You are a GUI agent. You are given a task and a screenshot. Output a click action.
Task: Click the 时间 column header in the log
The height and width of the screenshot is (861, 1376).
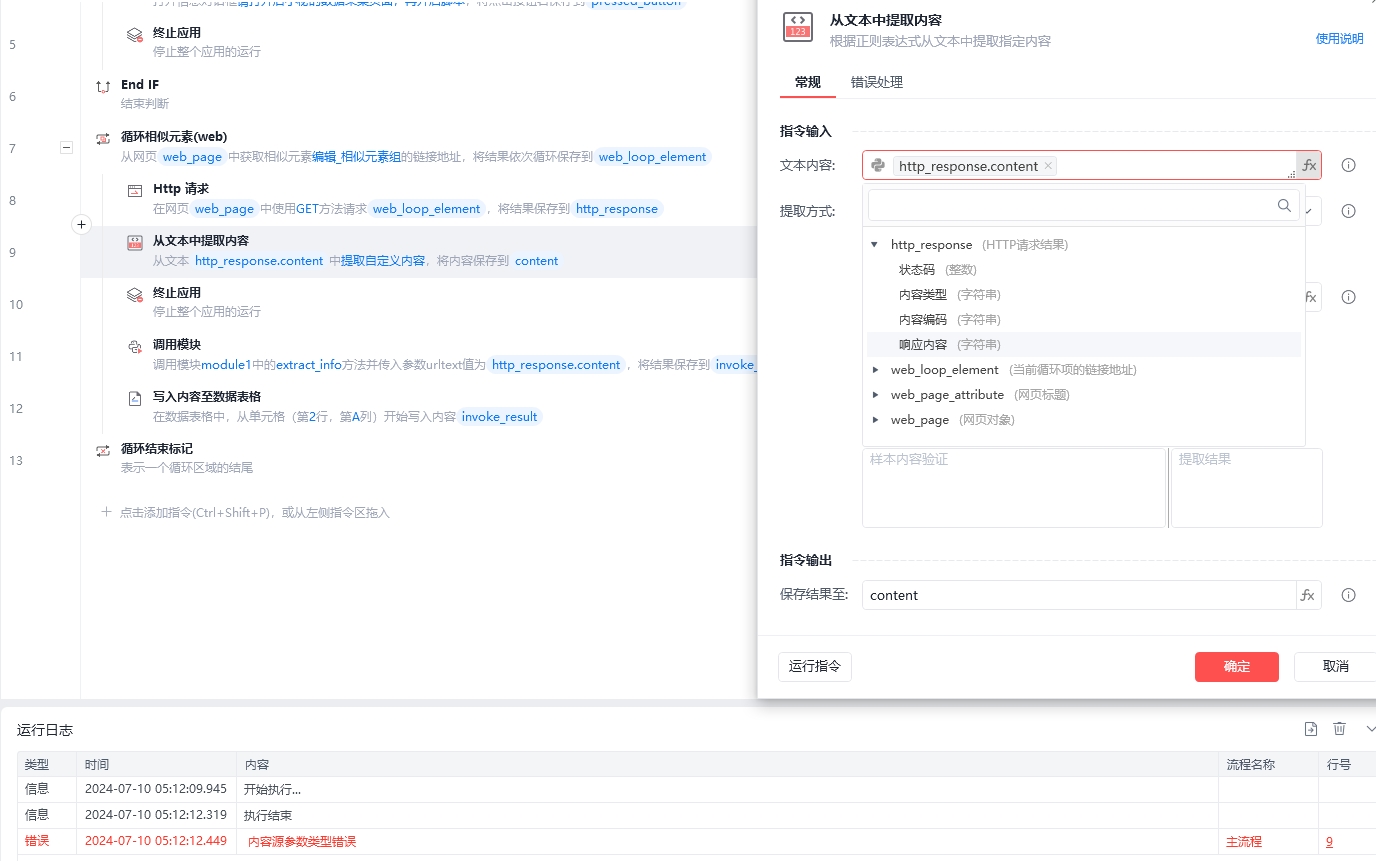point(156,764)
